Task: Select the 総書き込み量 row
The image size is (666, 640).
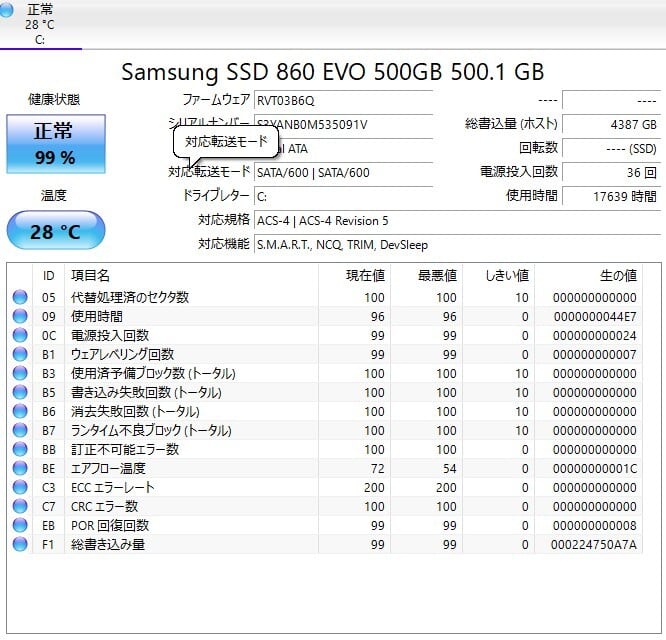Action: (325, 544)
